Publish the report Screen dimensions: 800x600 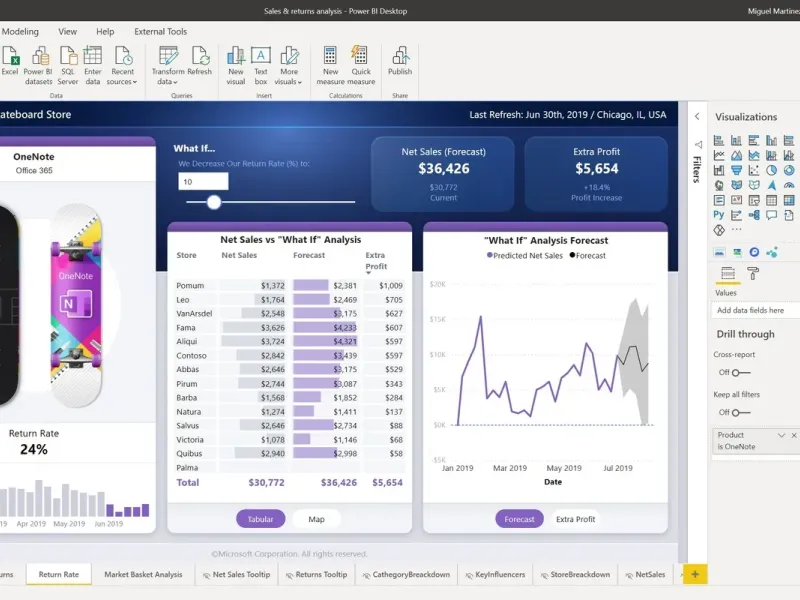click(x=400, y=61)
